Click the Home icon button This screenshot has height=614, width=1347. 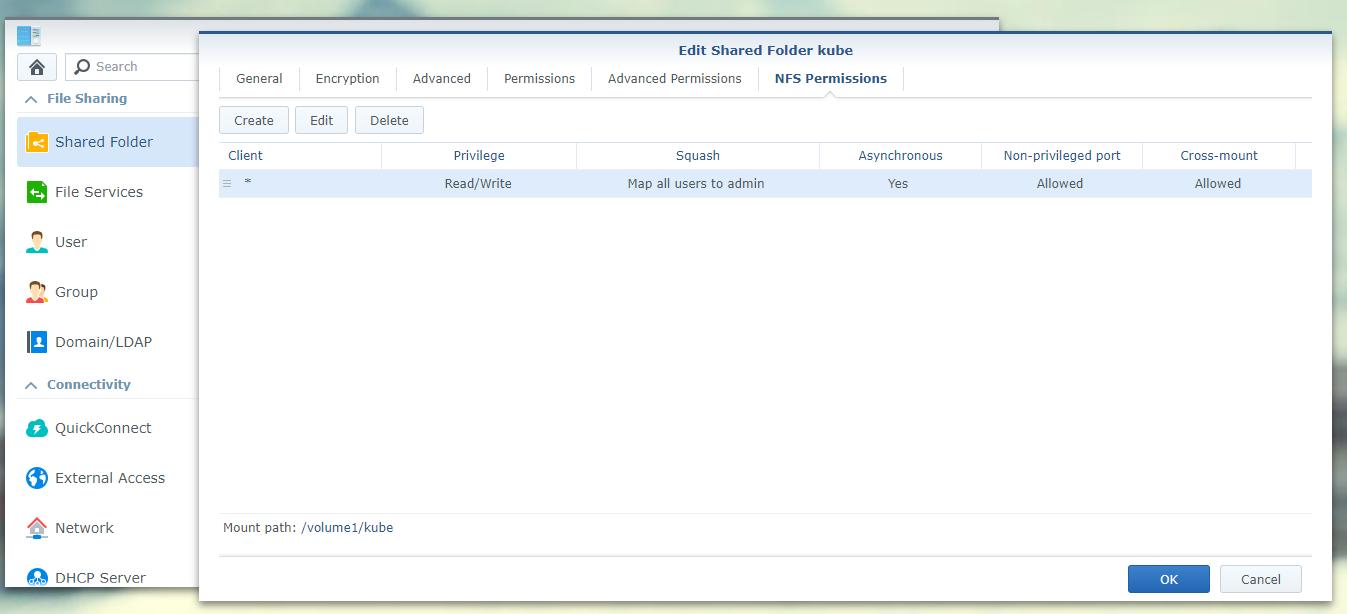pos(37,67)
